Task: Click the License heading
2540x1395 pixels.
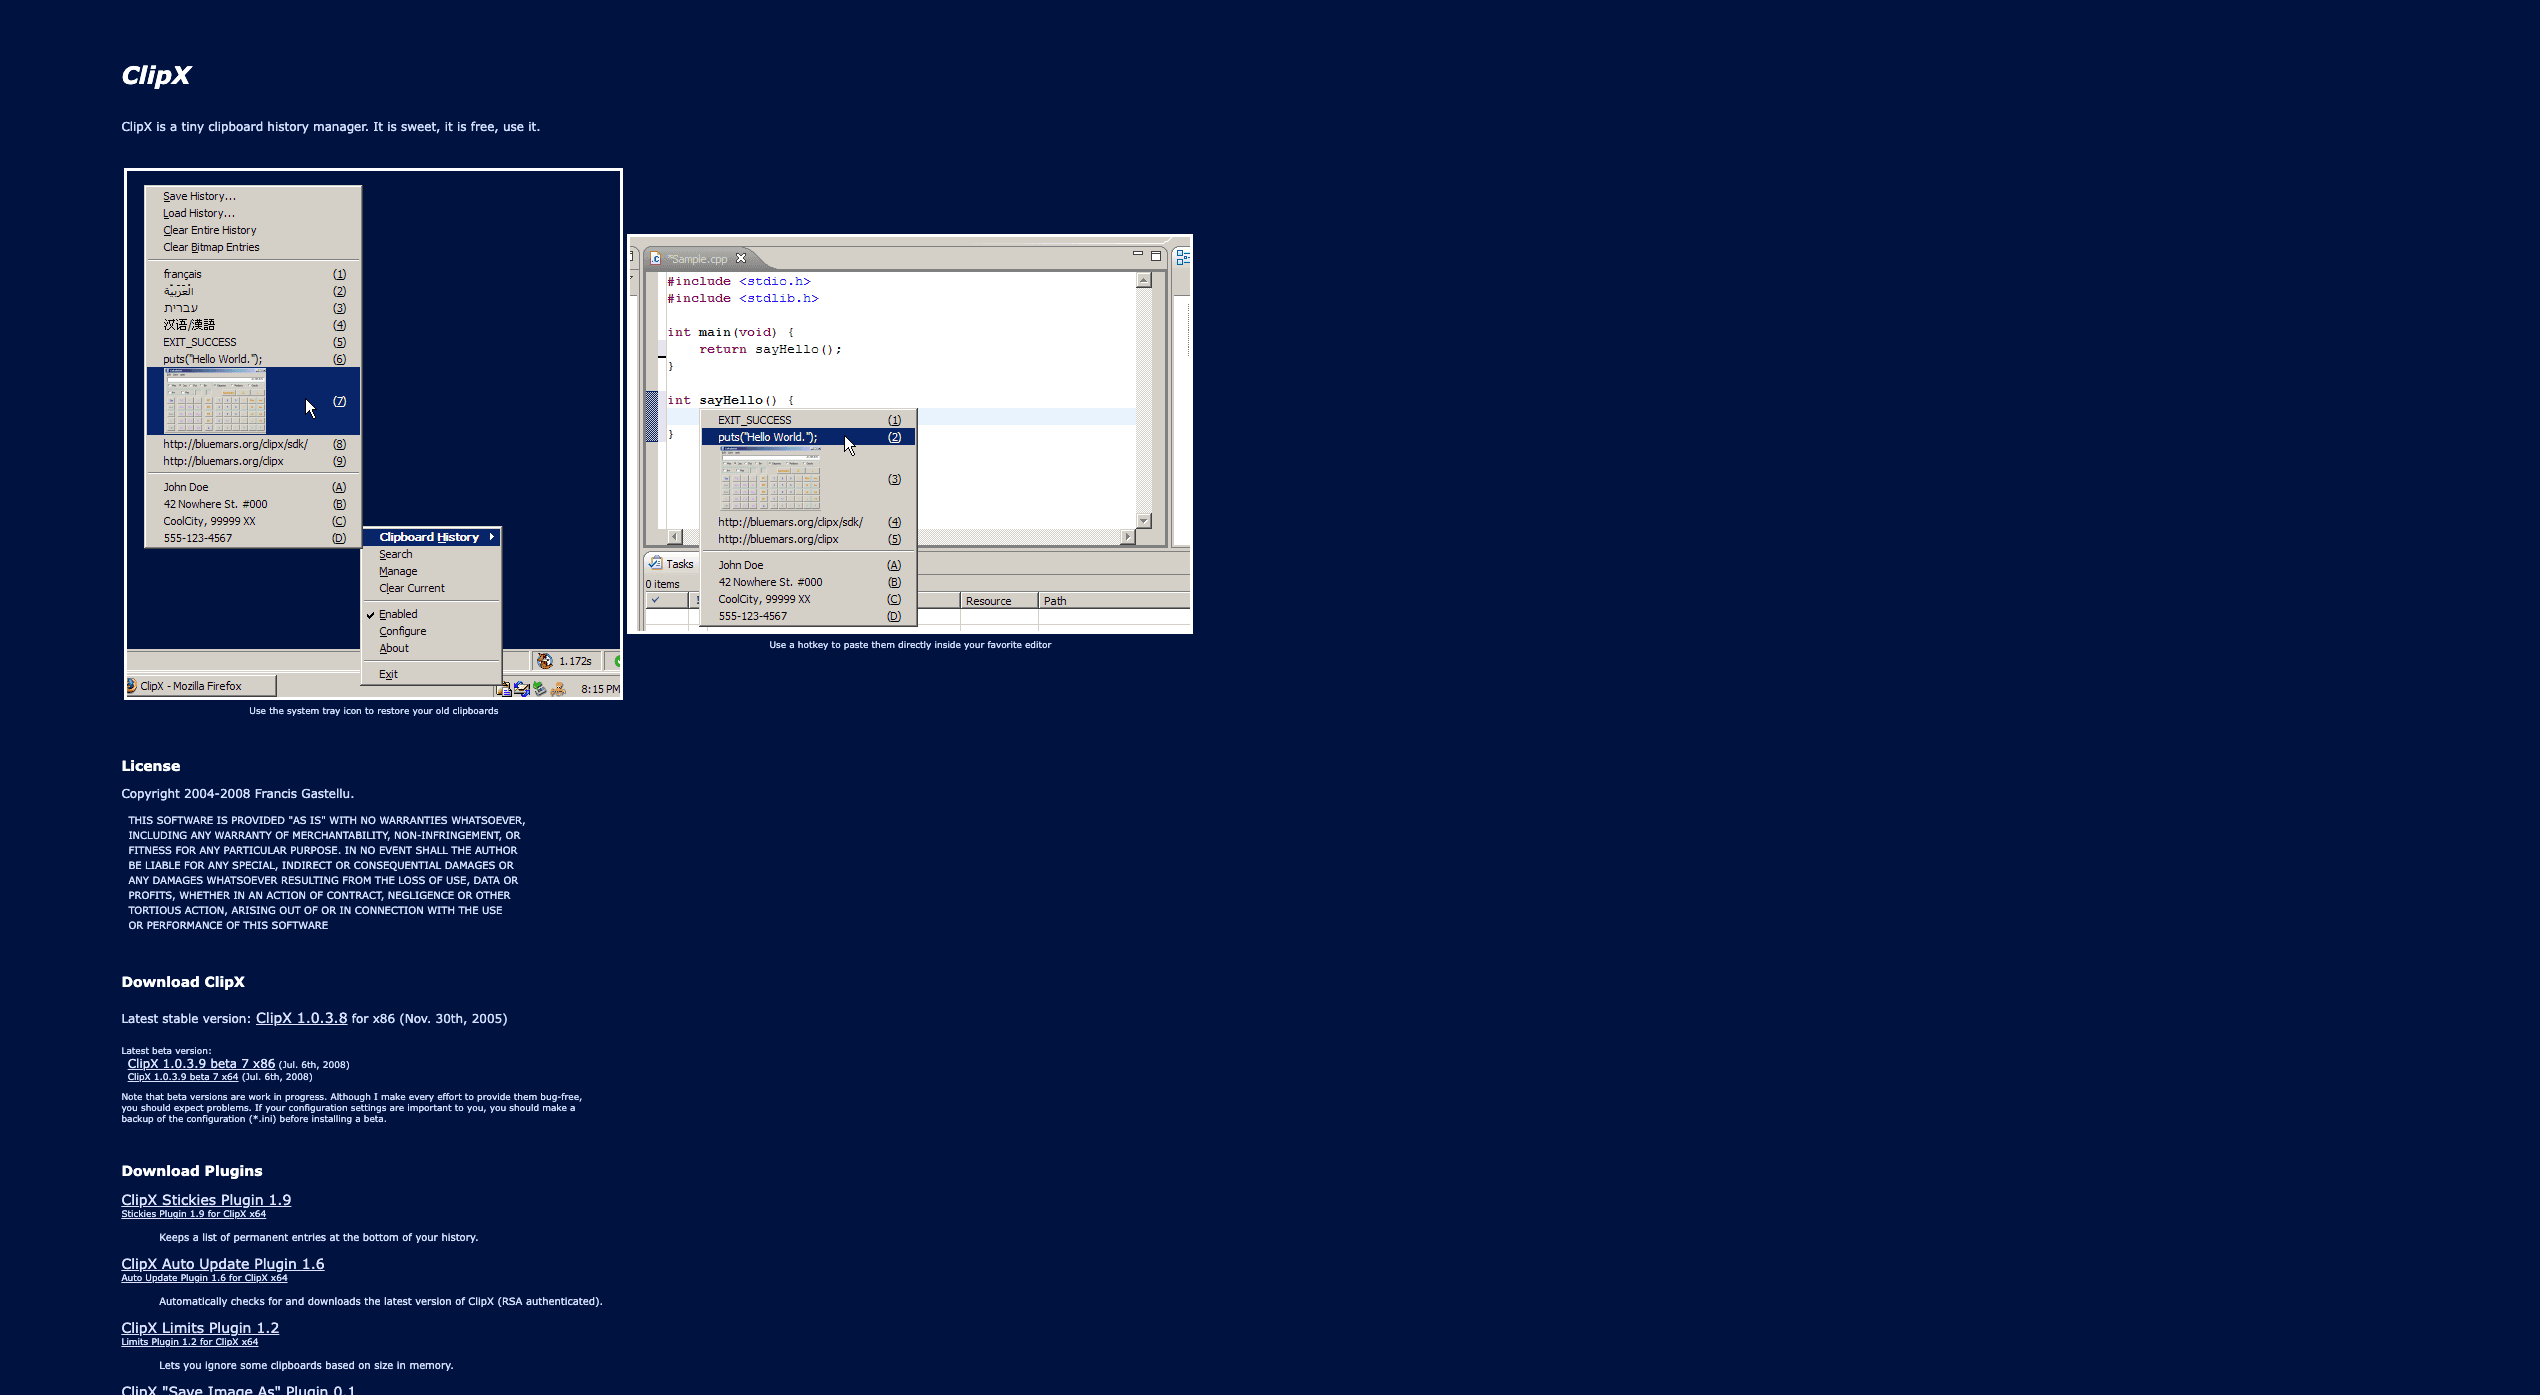Action: pos(151,766)
